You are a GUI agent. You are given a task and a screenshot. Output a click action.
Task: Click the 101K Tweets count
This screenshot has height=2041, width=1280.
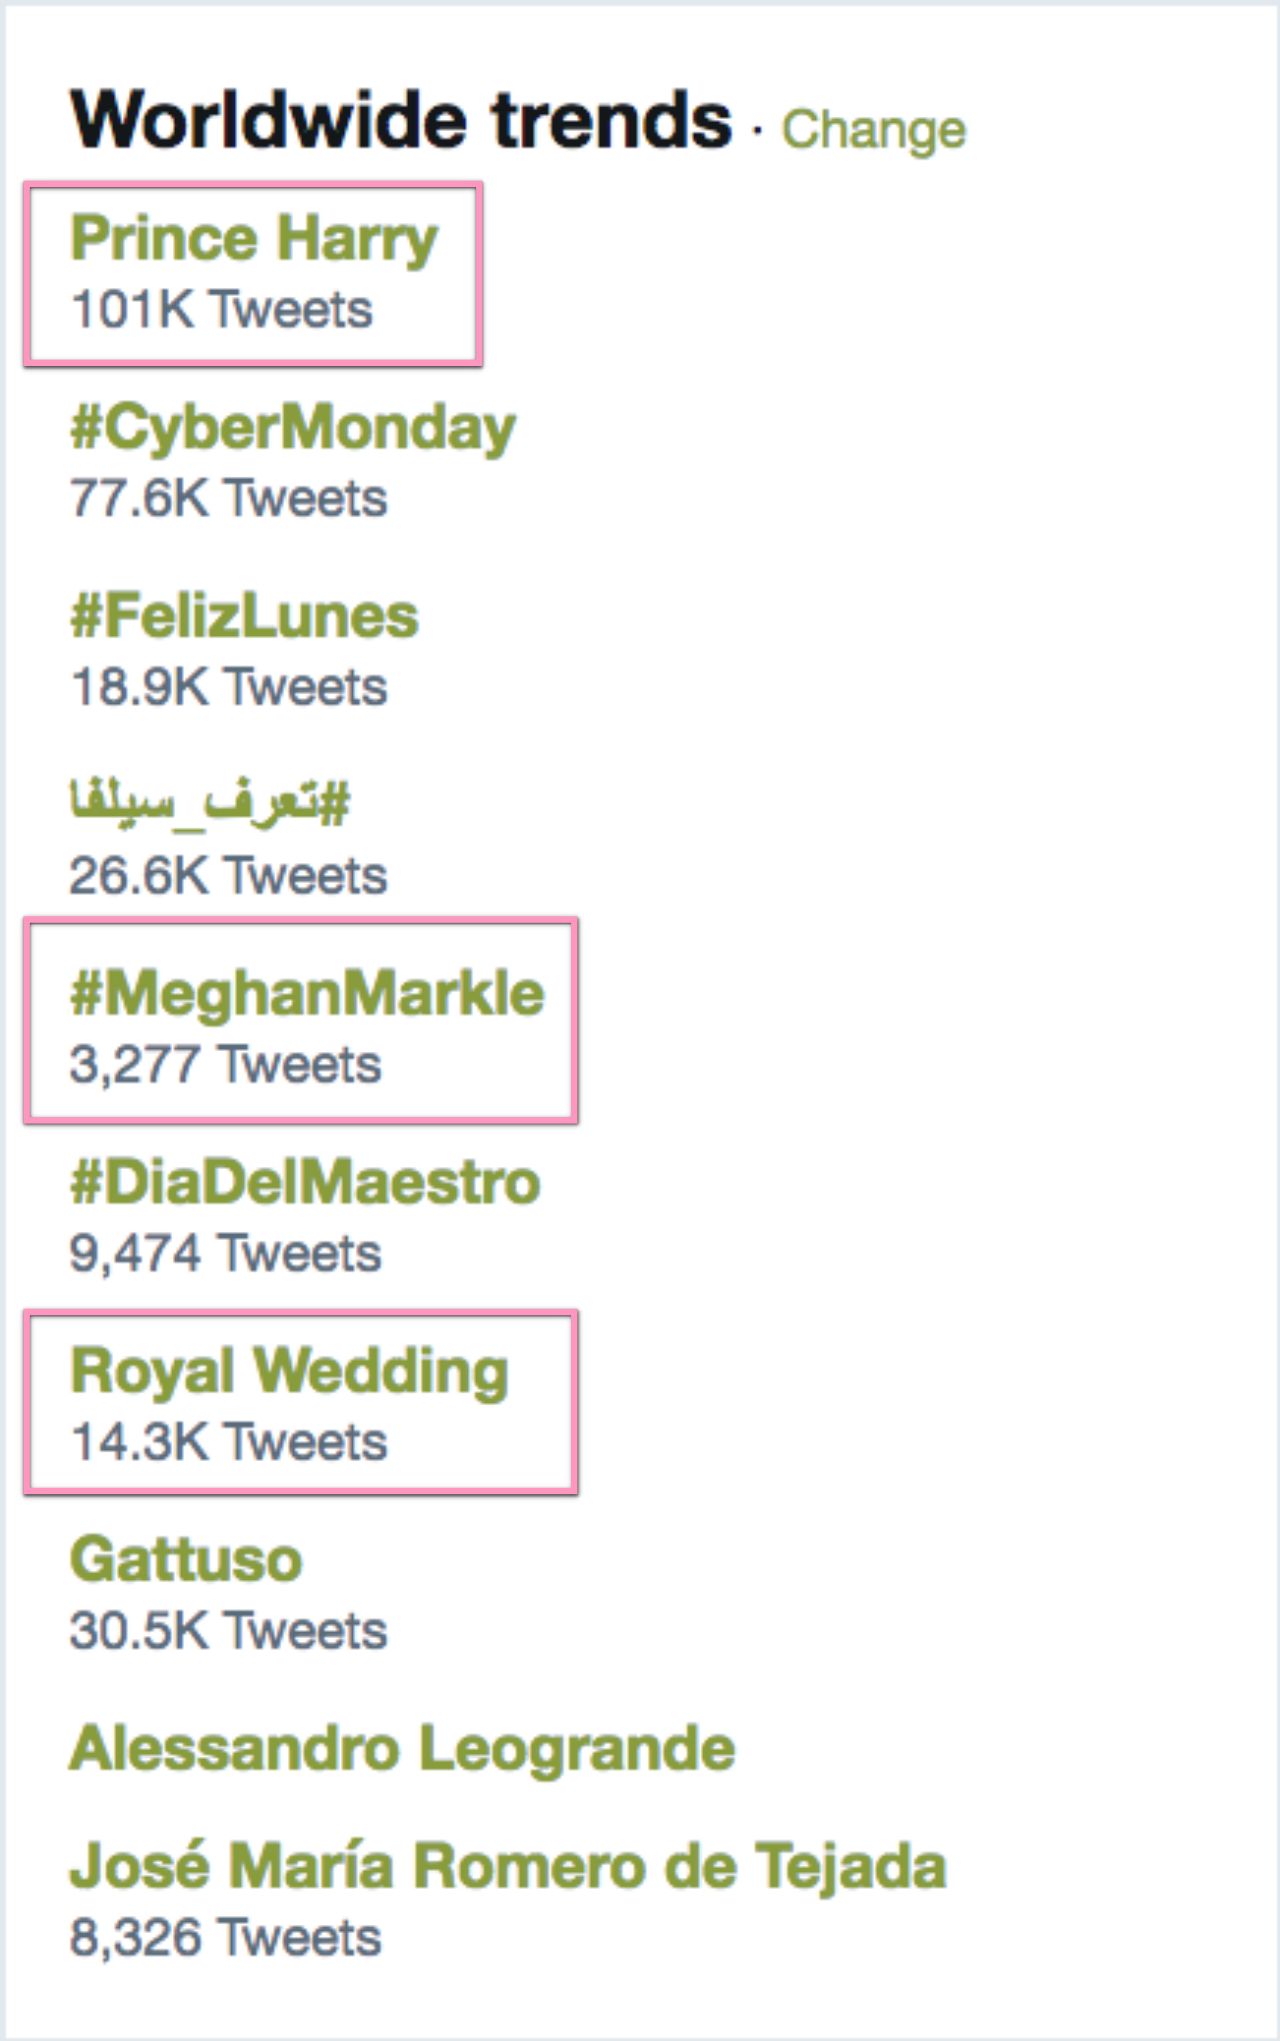point(221,309)
